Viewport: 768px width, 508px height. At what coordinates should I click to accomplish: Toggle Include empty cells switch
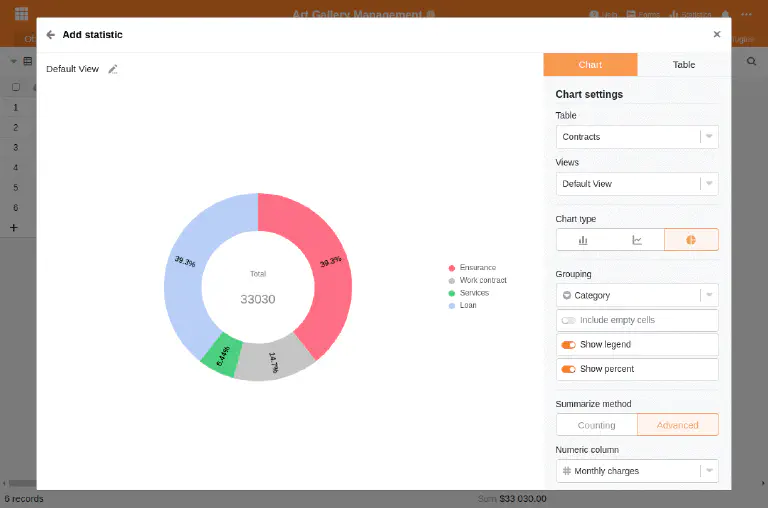[568, 320]
